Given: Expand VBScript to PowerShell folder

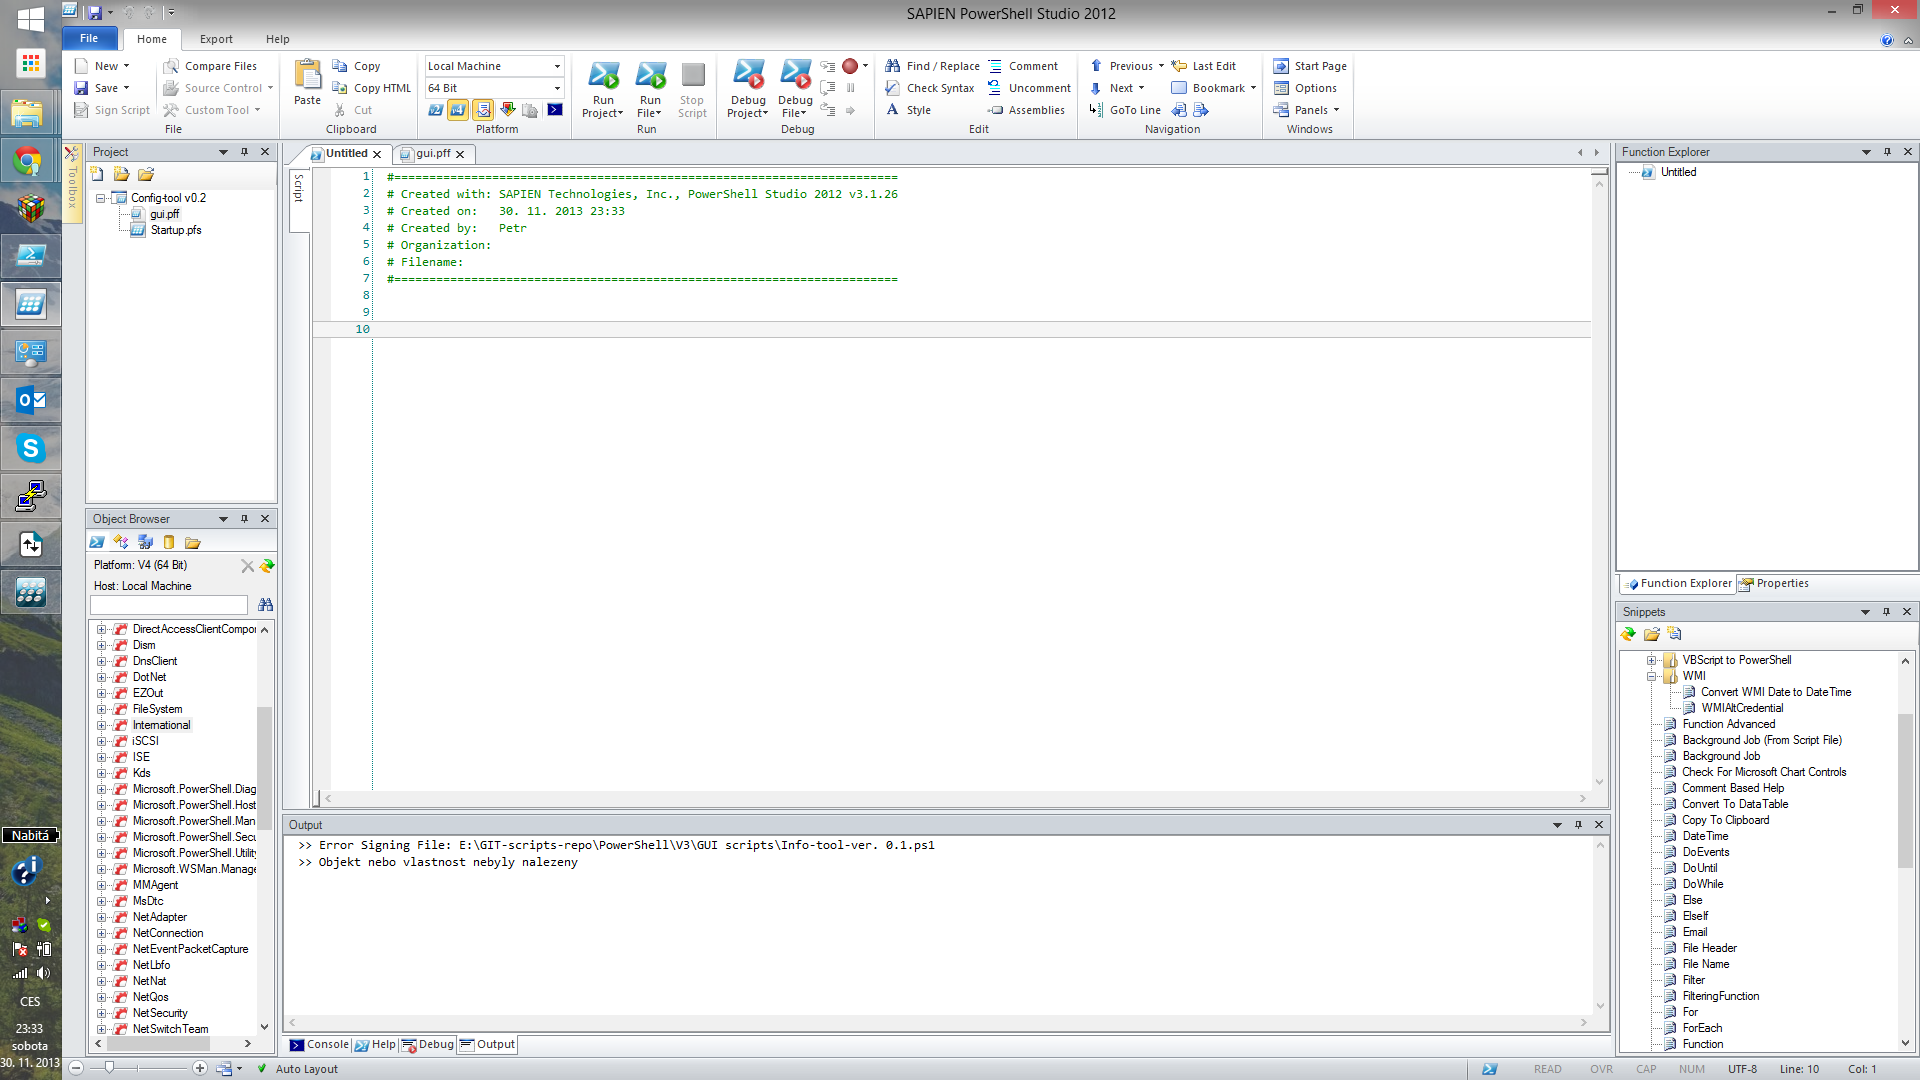Looking at the screenshot, I should (x=1652, y=660).
